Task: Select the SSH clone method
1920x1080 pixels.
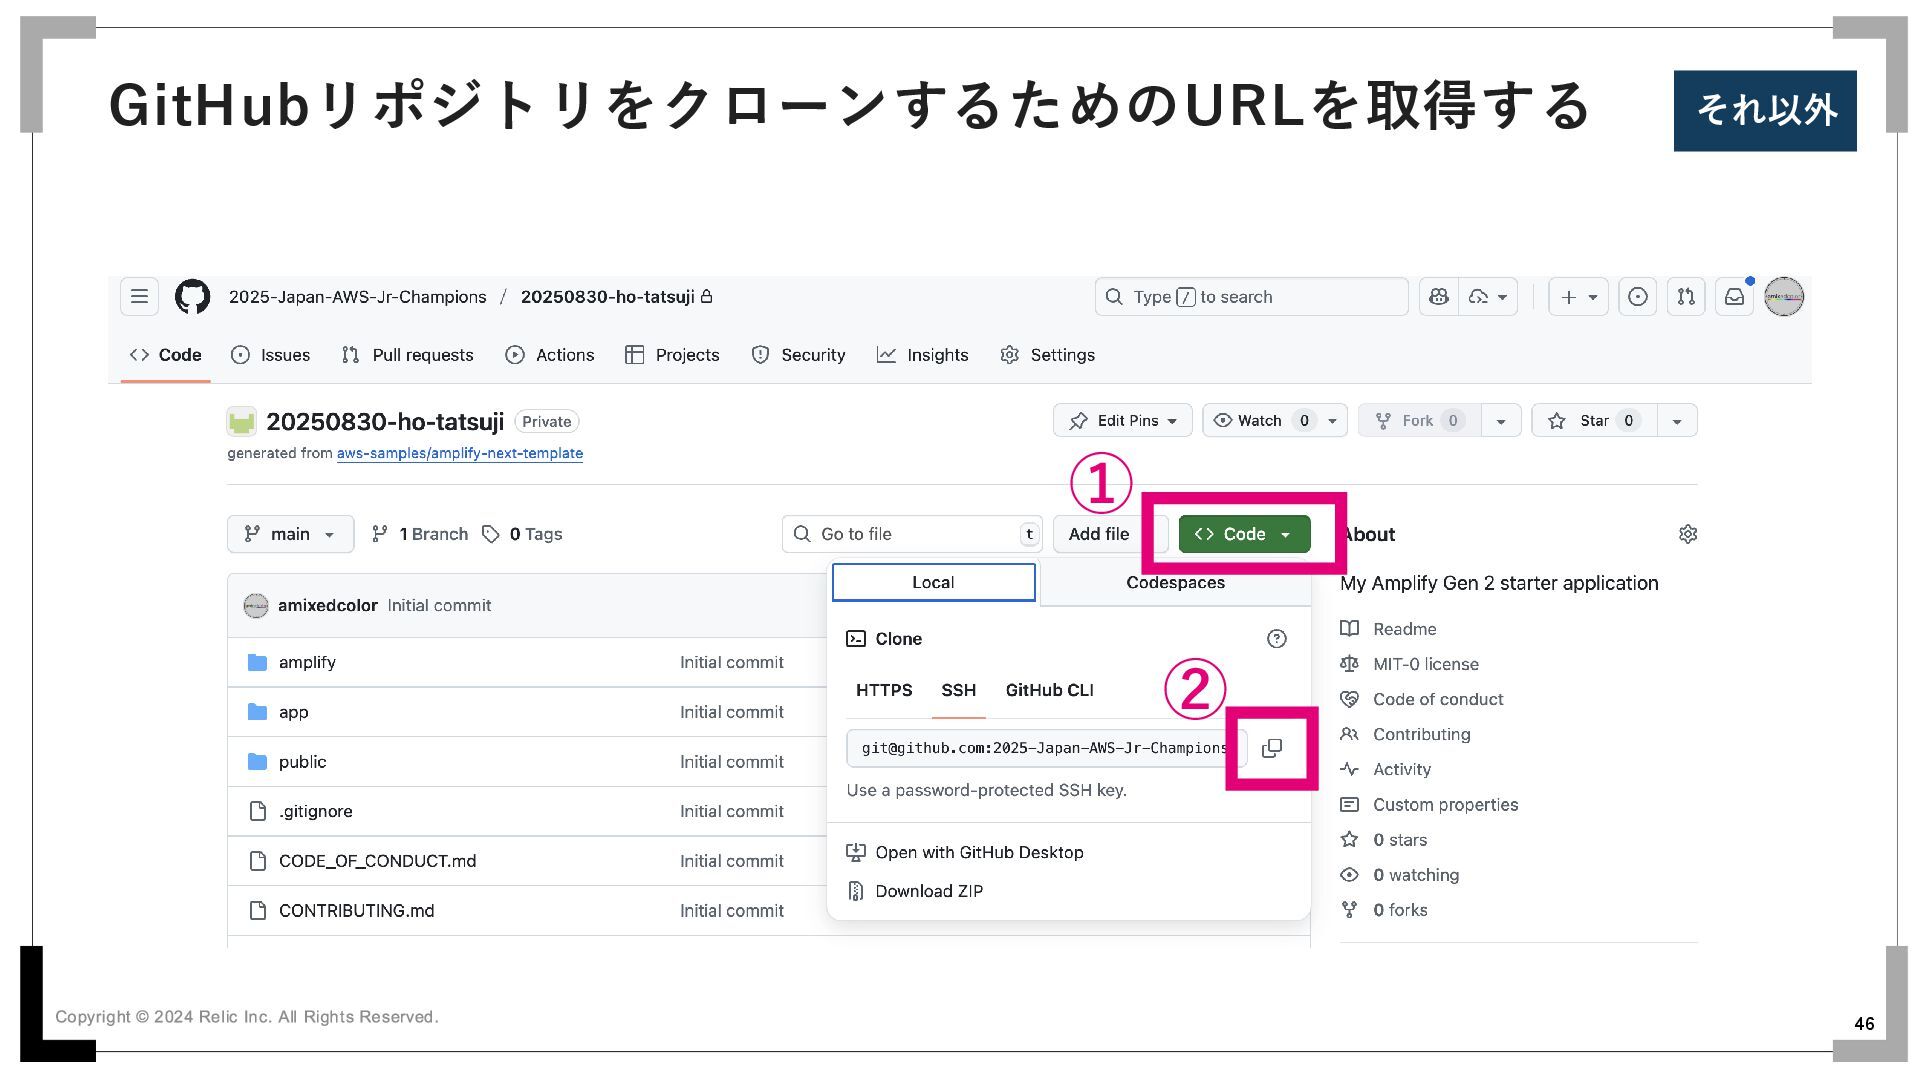Action: [958, 691]
